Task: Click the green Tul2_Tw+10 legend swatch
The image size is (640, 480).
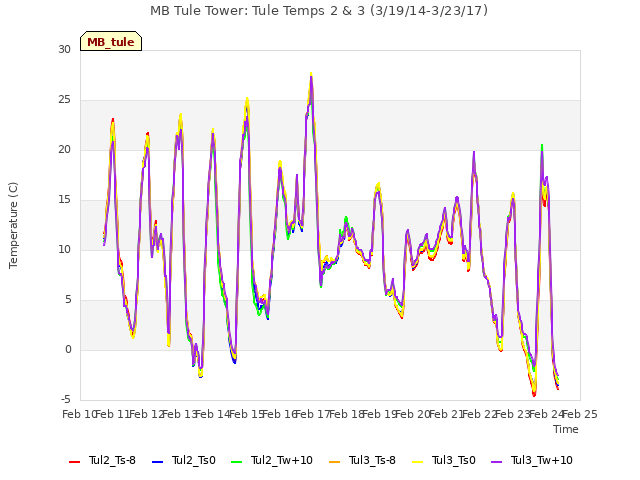Action: tap(236, 462)
